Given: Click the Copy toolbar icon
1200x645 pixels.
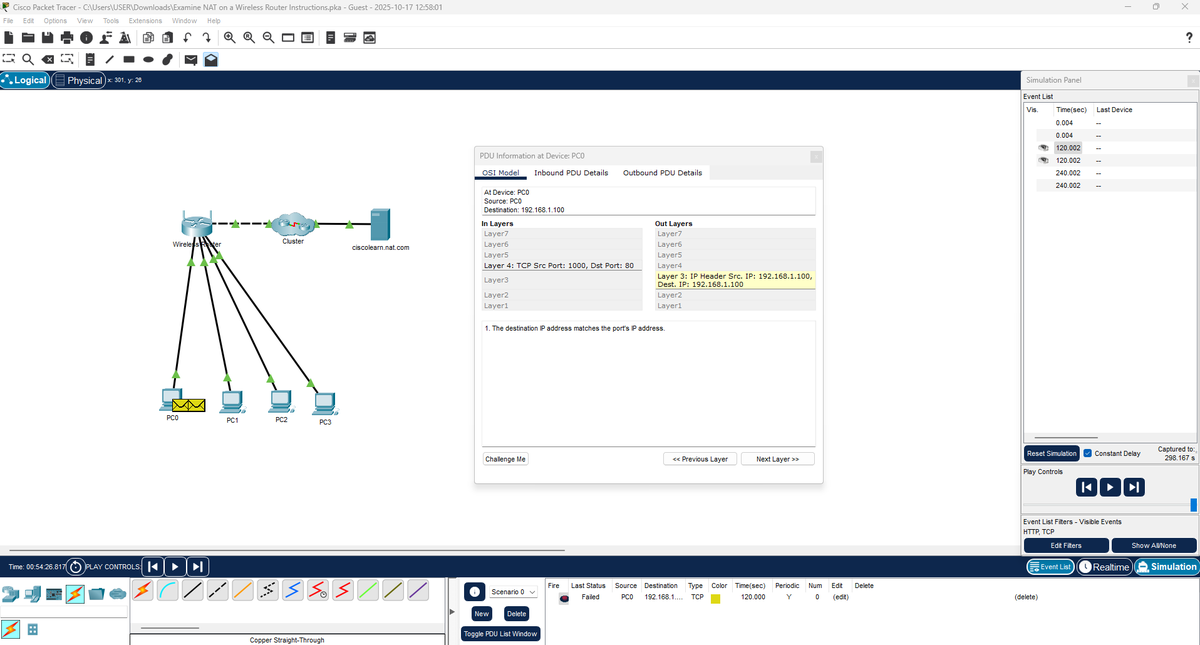Looking at the screenshot, I should click(148, 38).
